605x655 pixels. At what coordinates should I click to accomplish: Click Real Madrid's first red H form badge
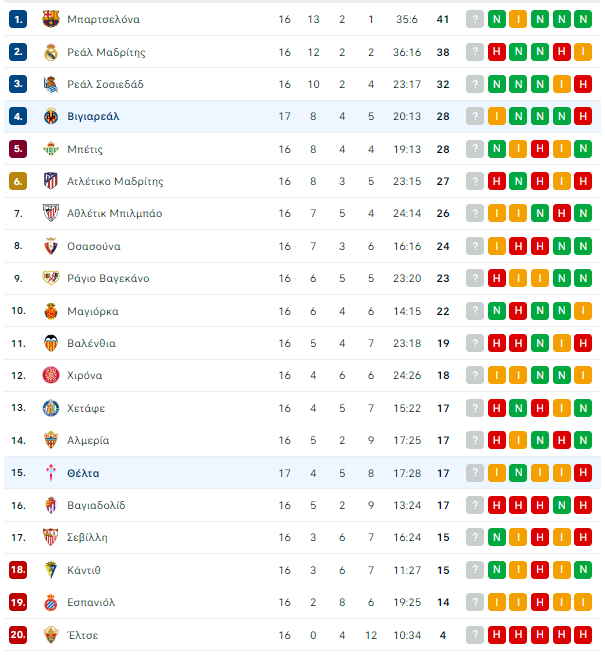pos(497,52)
